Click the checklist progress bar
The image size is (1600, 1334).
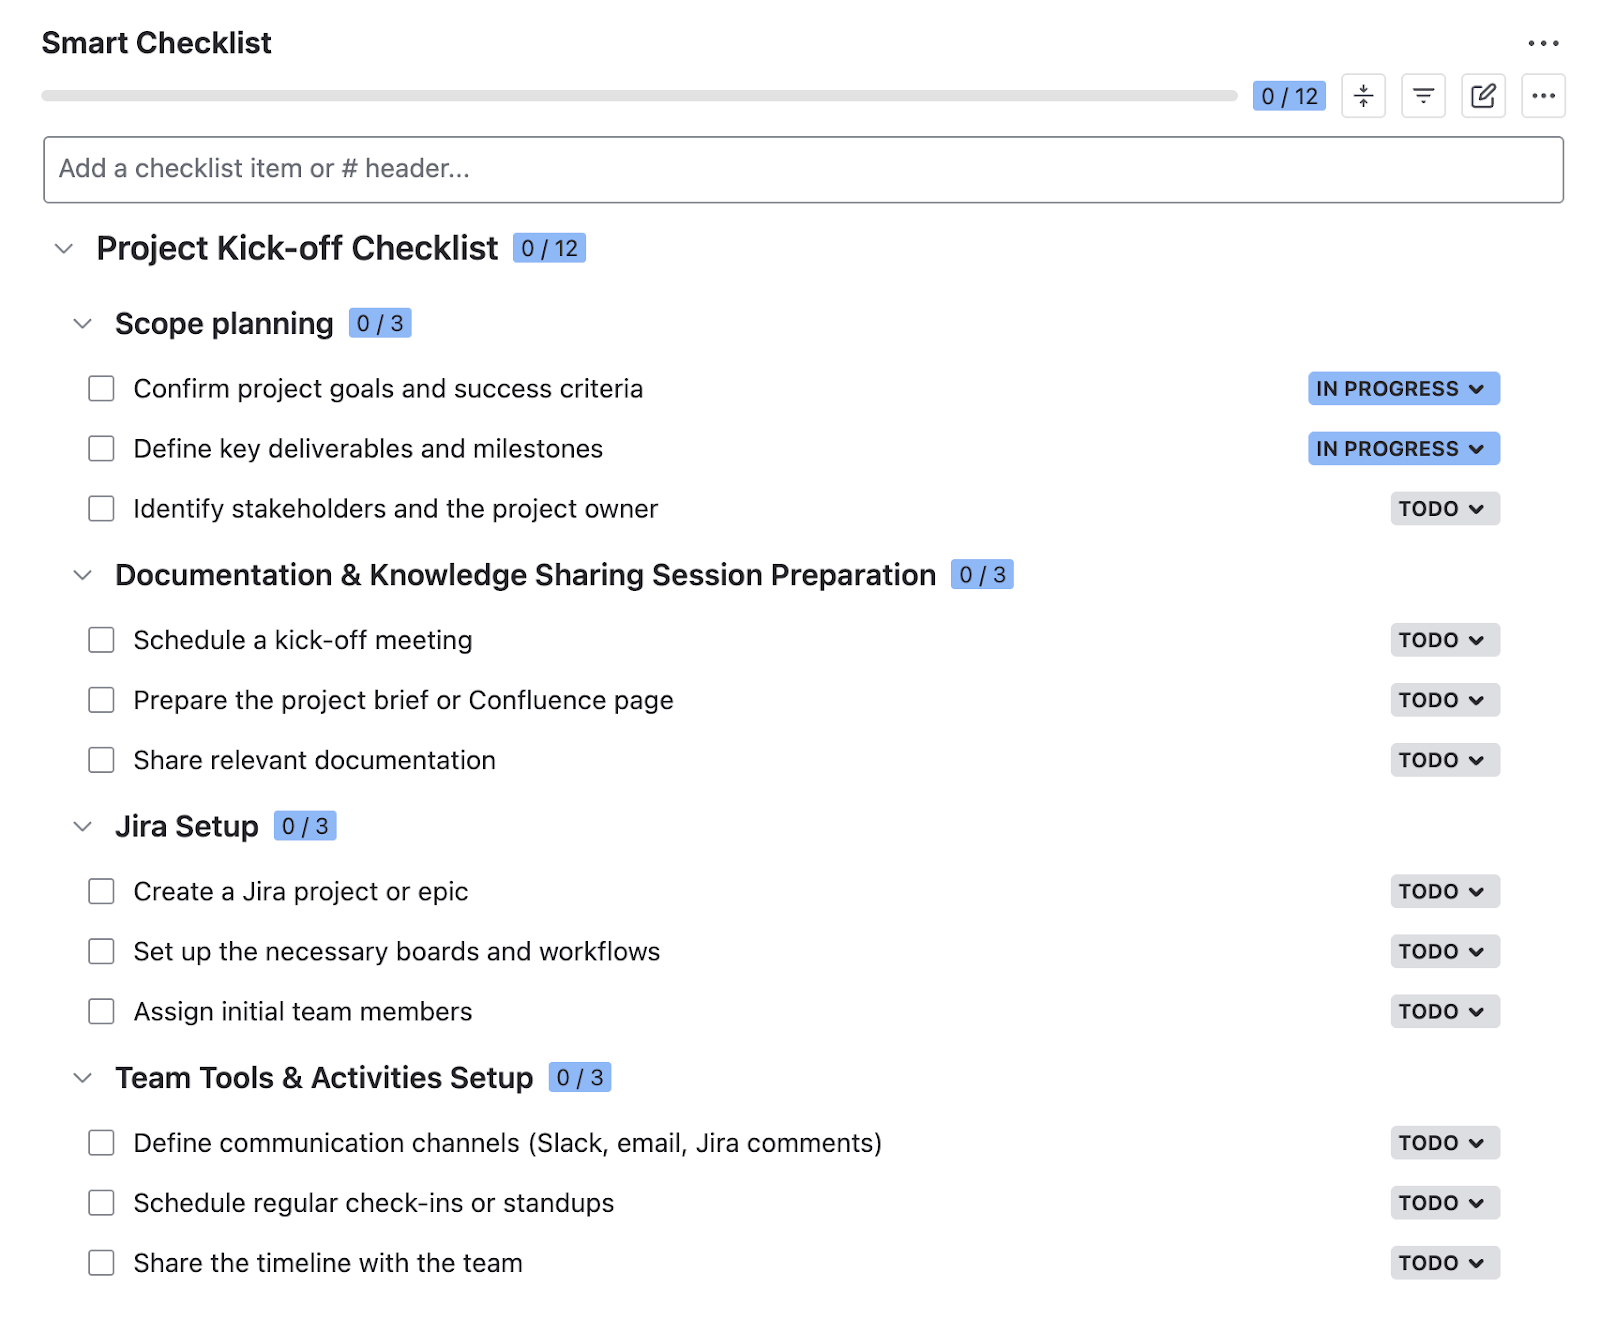point(640,96)
